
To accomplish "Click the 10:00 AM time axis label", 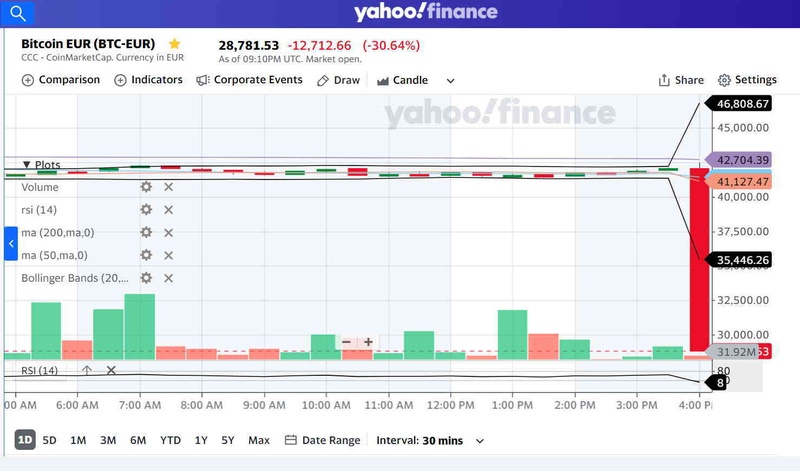I will click(x=326, y=405).
